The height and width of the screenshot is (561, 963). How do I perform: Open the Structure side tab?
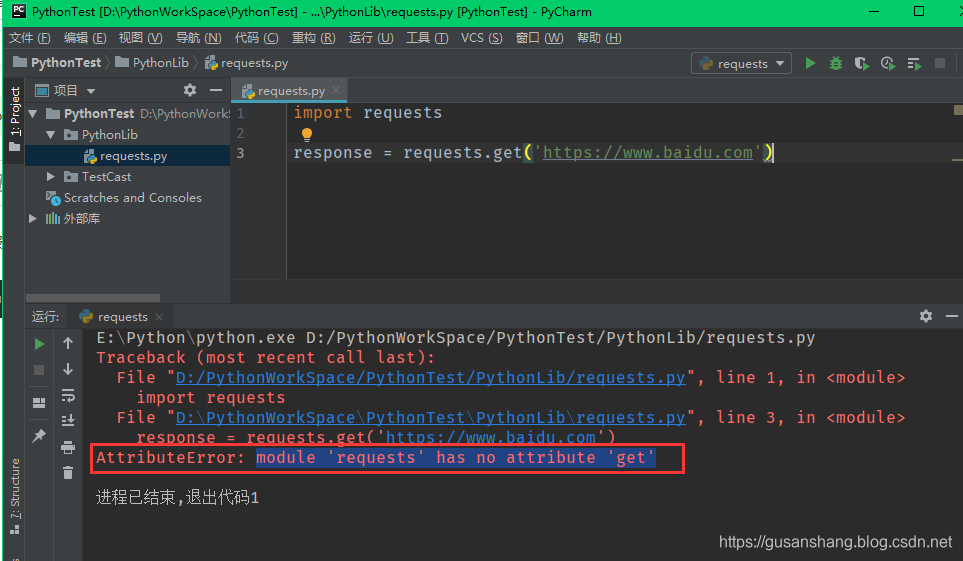[15, 496]
